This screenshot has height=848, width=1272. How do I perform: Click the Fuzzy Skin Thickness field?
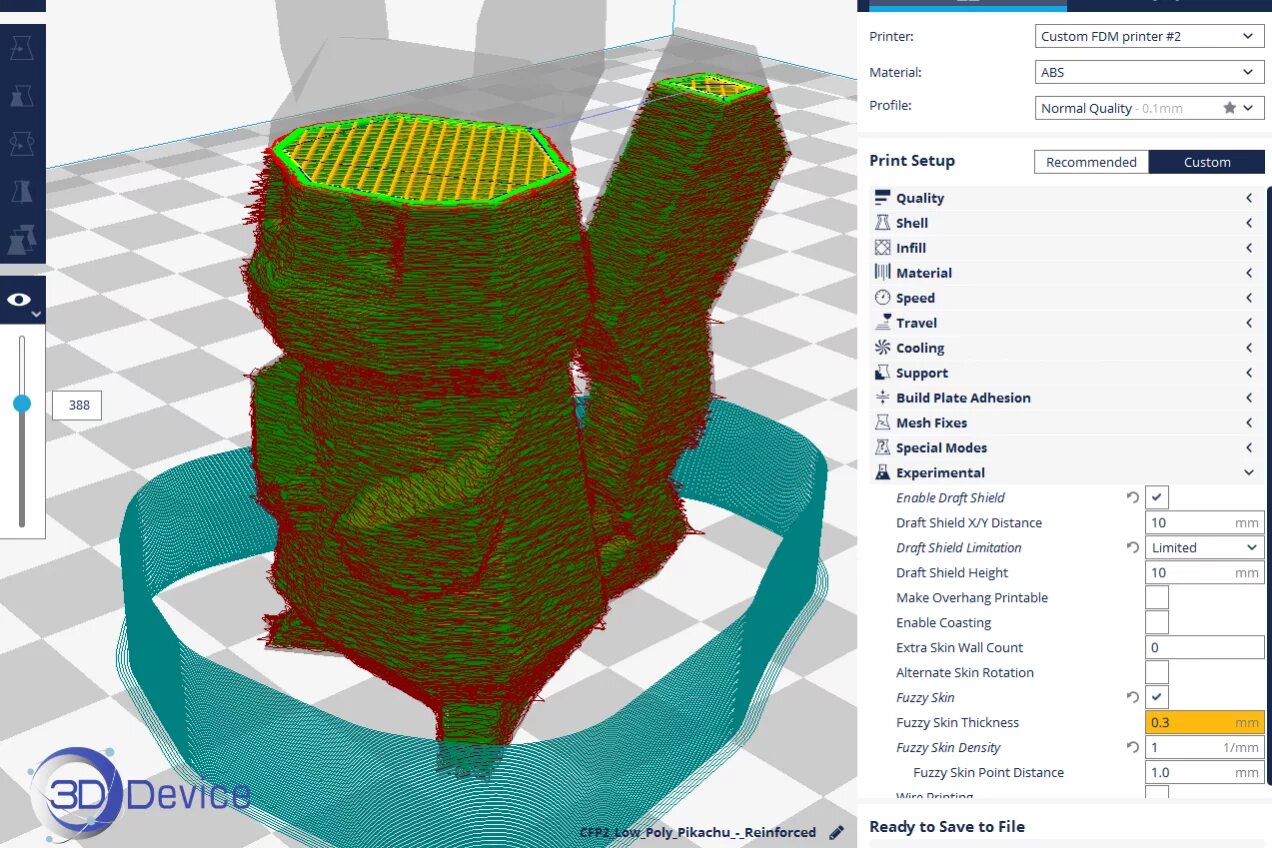coord(1205,722)
